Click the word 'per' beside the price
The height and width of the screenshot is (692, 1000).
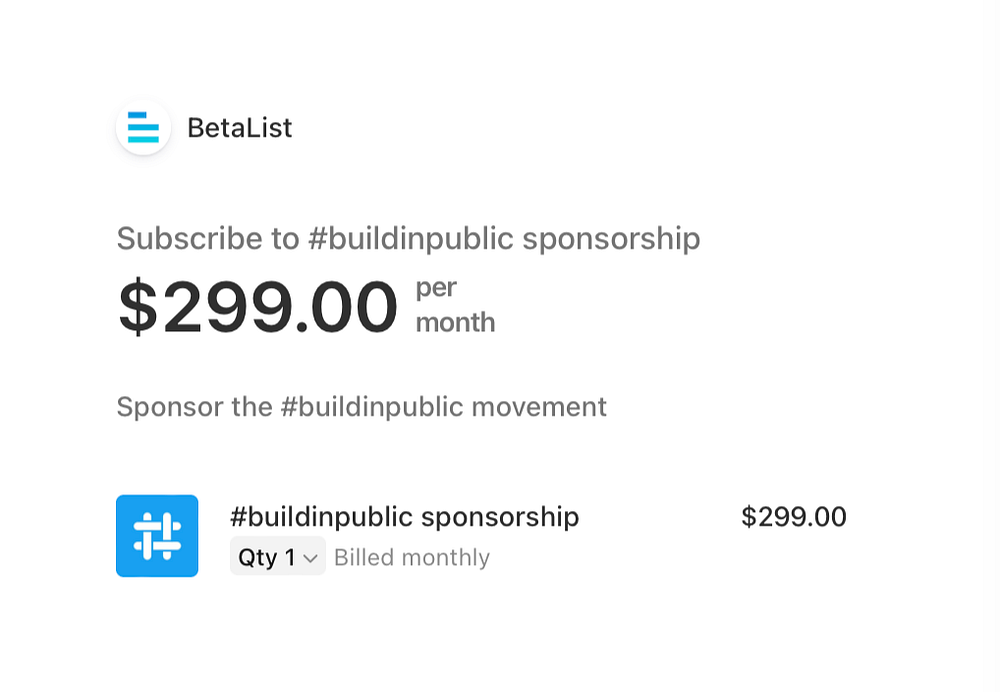click(x=436, y=289)
